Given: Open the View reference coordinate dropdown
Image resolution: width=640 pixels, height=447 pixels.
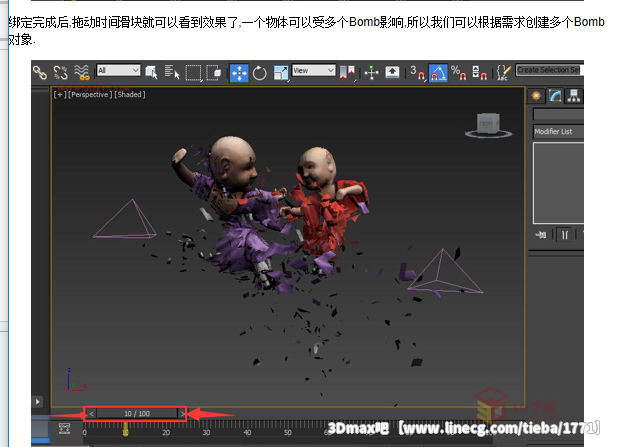Looking at the screenshot, I should point(314,71).
